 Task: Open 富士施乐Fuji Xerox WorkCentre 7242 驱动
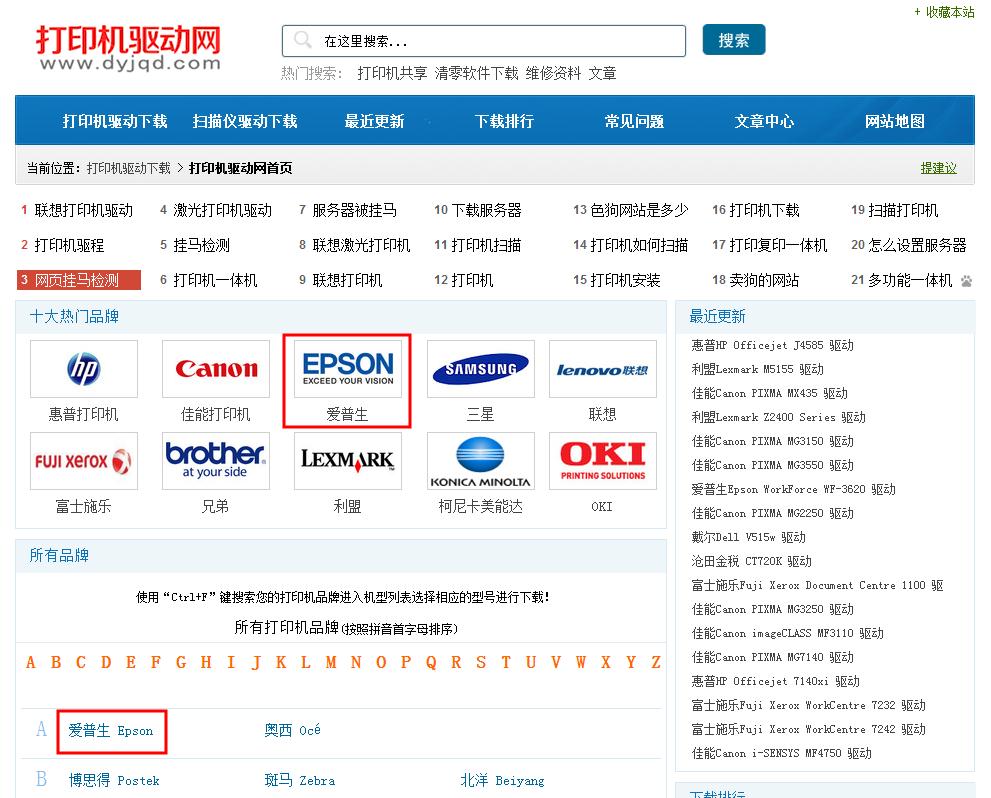point(808,730)
